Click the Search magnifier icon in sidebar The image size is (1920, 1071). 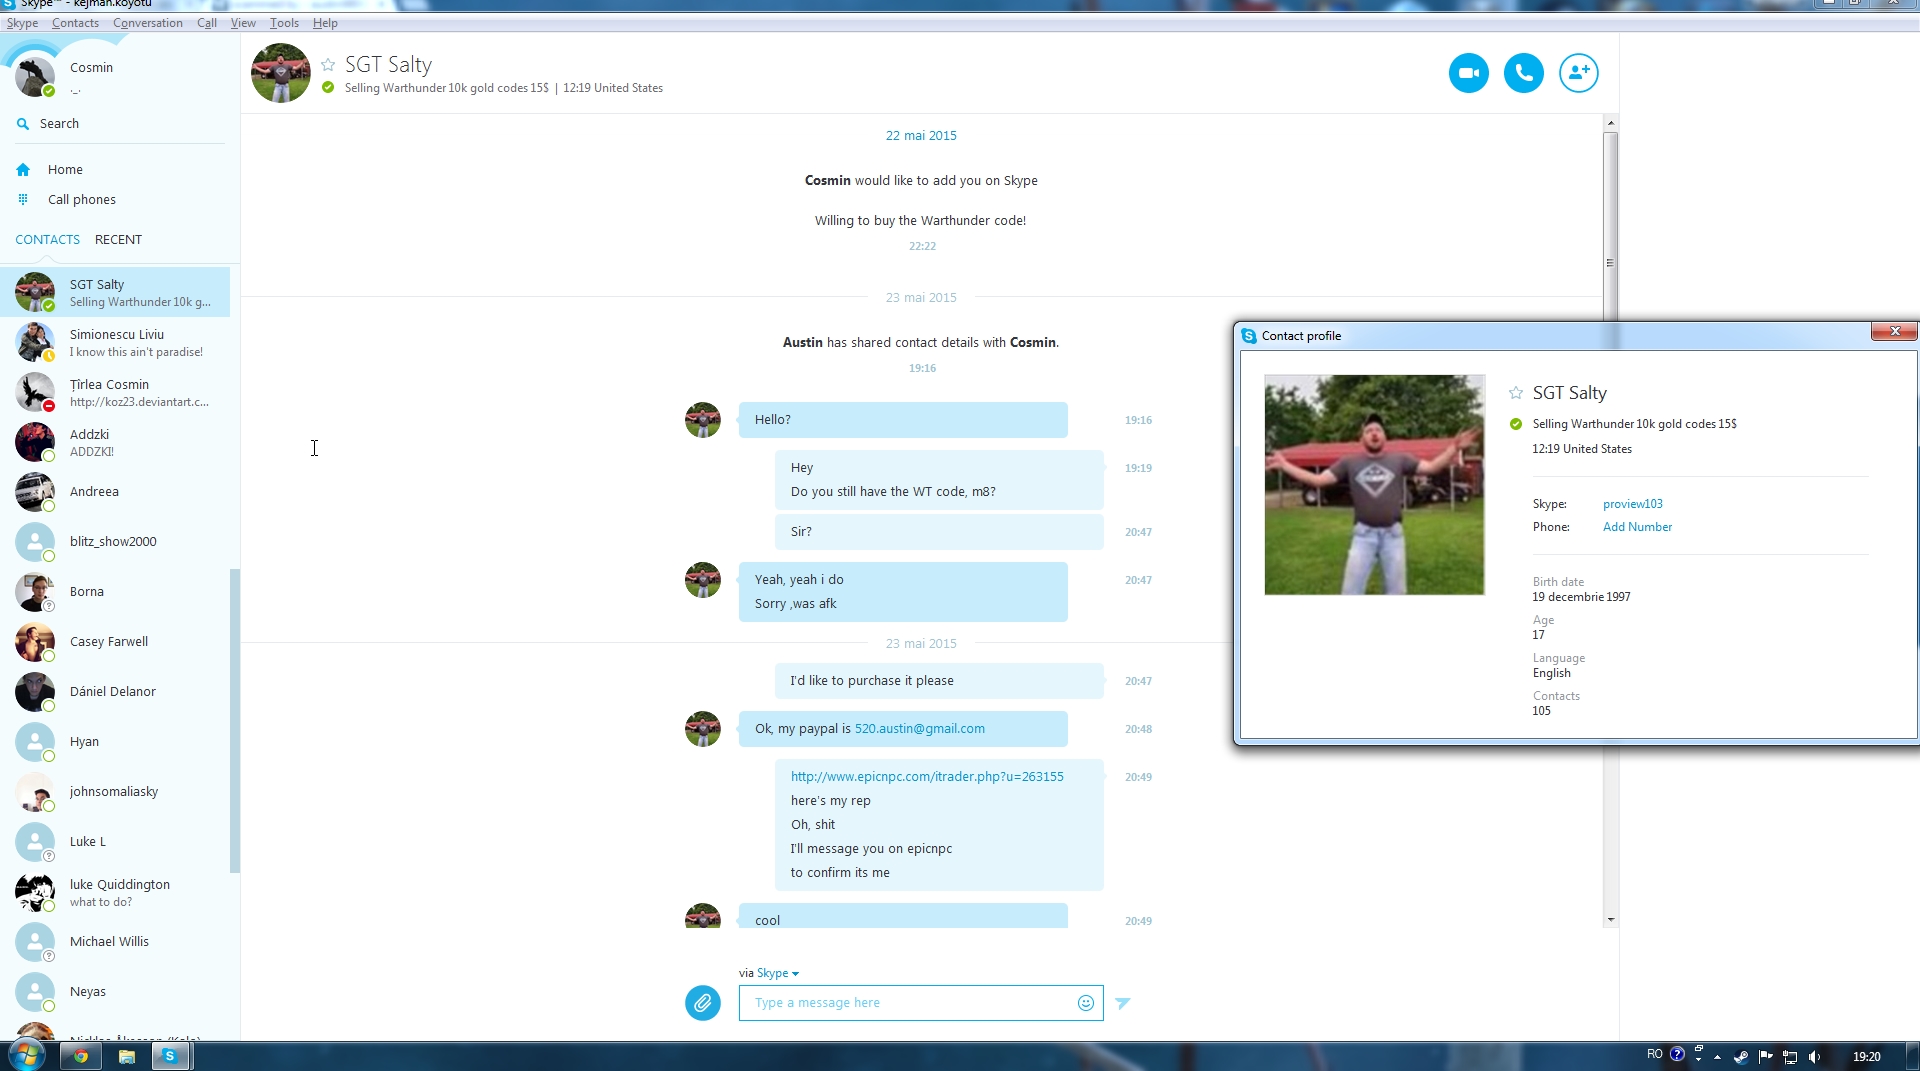[23, 124]
